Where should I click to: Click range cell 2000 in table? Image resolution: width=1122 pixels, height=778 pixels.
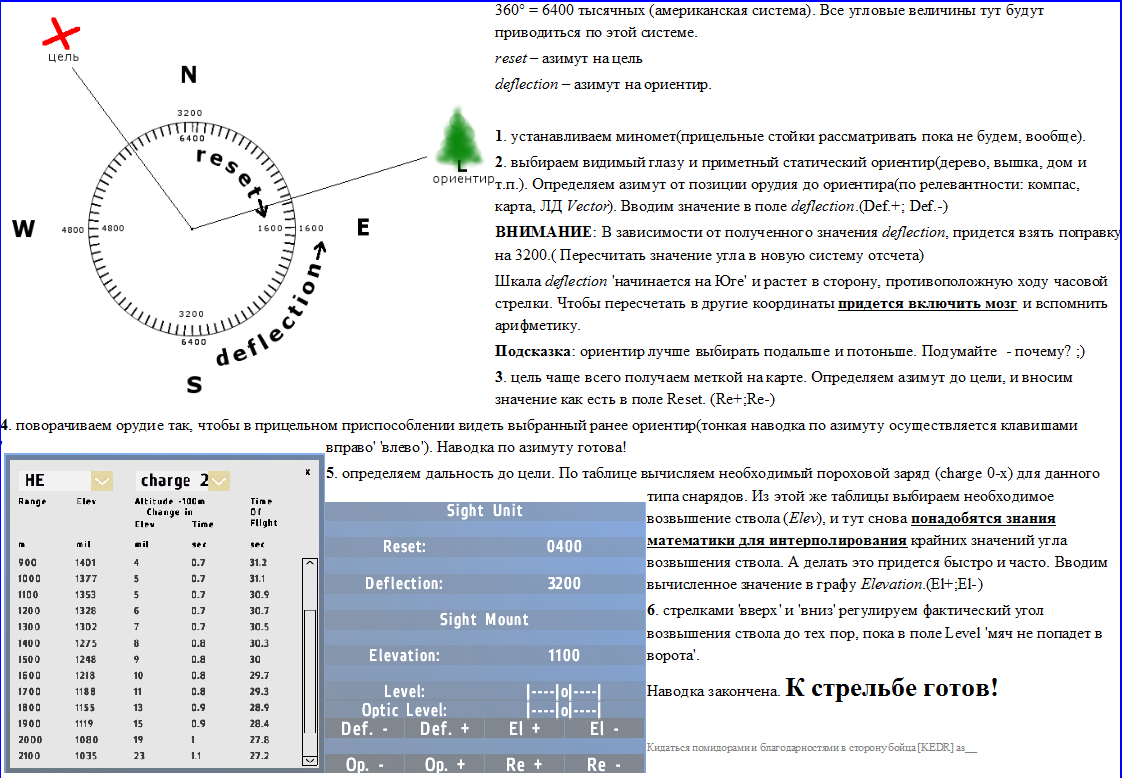point(29,740)
